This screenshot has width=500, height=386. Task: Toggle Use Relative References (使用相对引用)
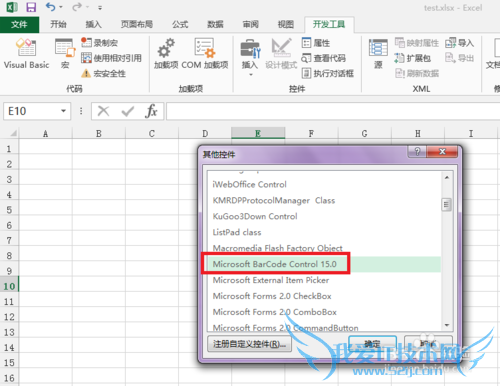[x=111, y=58]
